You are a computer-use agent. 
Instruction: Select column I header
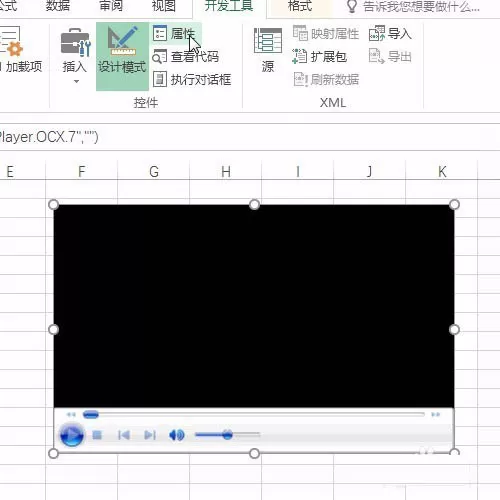[298, 172]
